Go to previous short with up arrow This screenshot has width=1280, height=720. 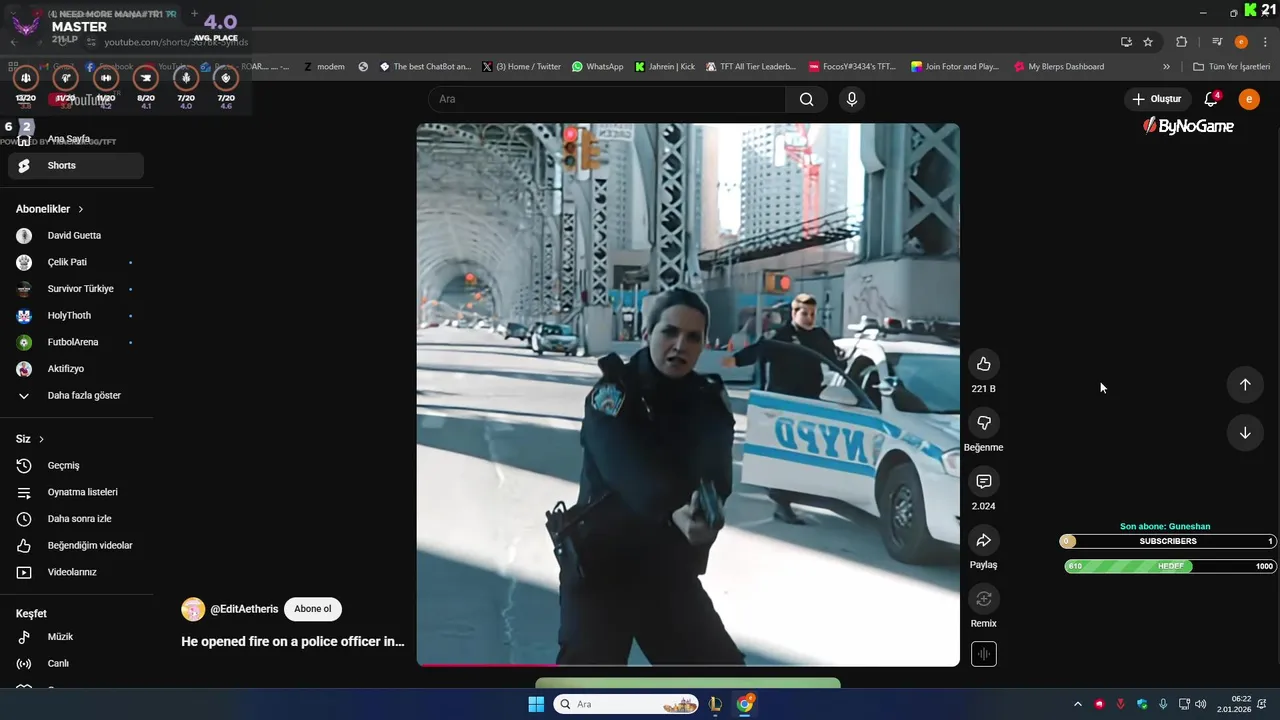1245,385
